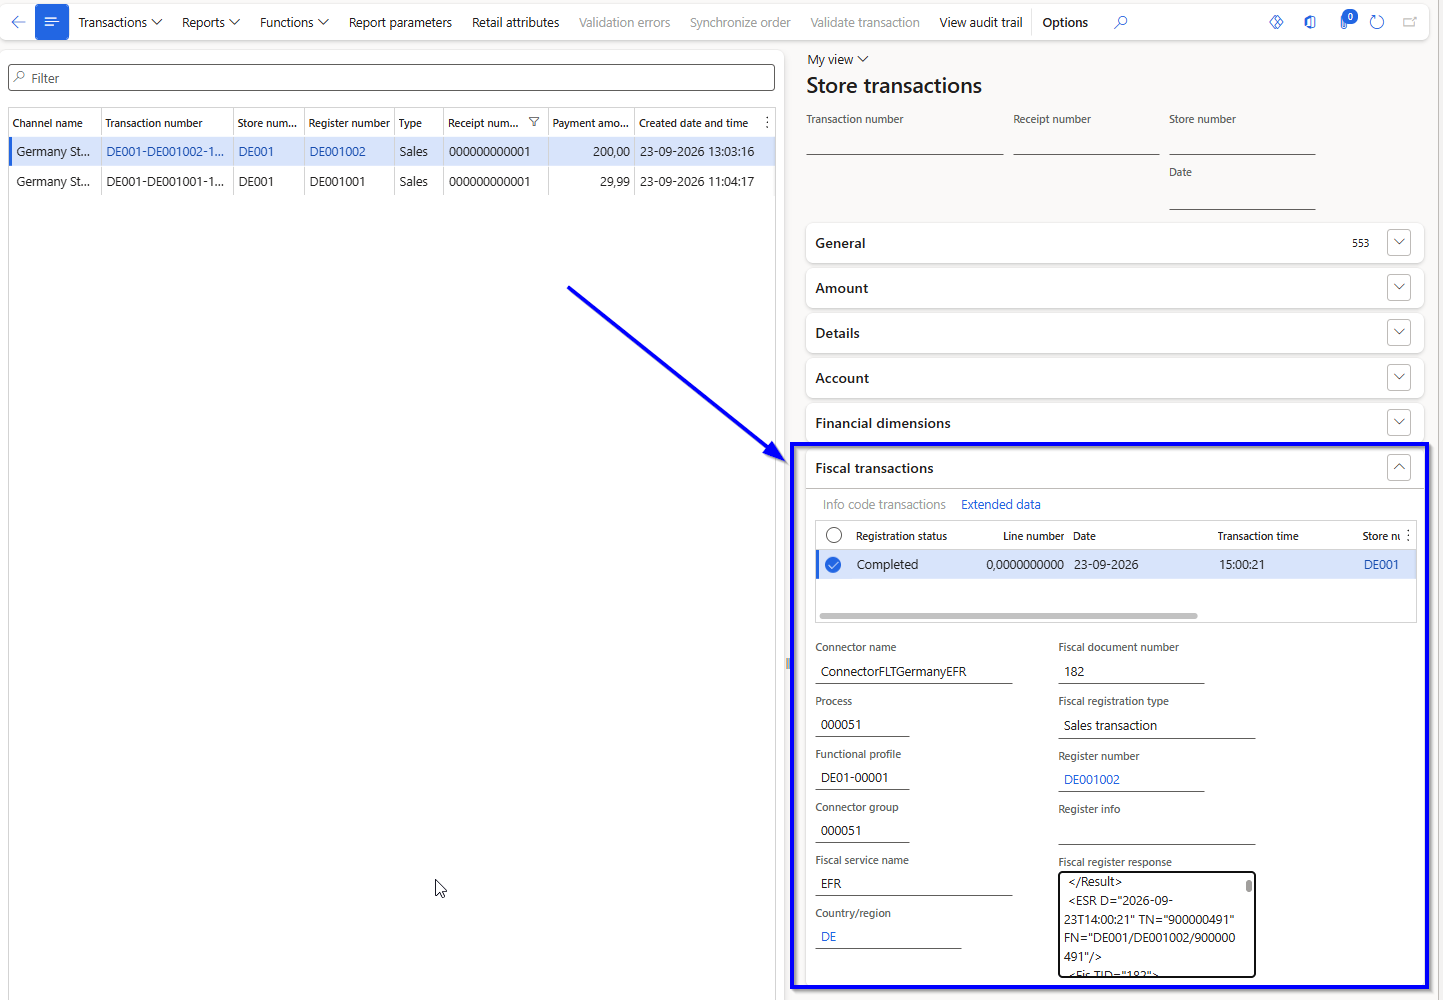1443x1000 pixels.
Task: Open the Power Apps diamond icon
Action: (x=1276, y=22)
